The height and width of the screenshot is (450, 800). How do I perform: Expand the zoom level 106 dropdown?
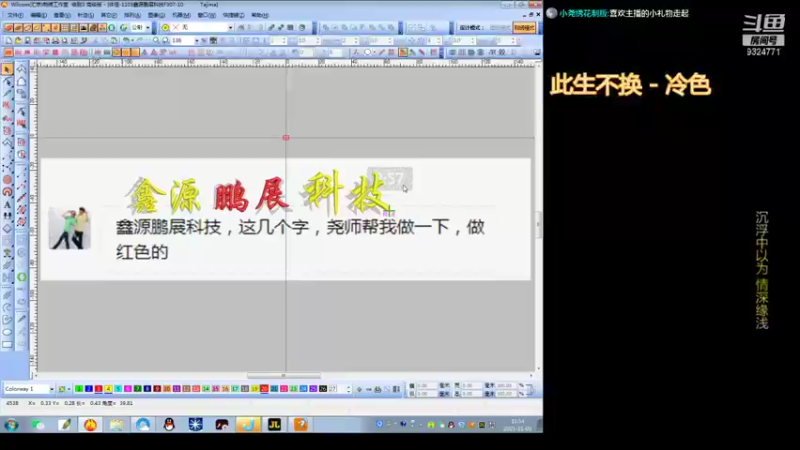(197, 40)
